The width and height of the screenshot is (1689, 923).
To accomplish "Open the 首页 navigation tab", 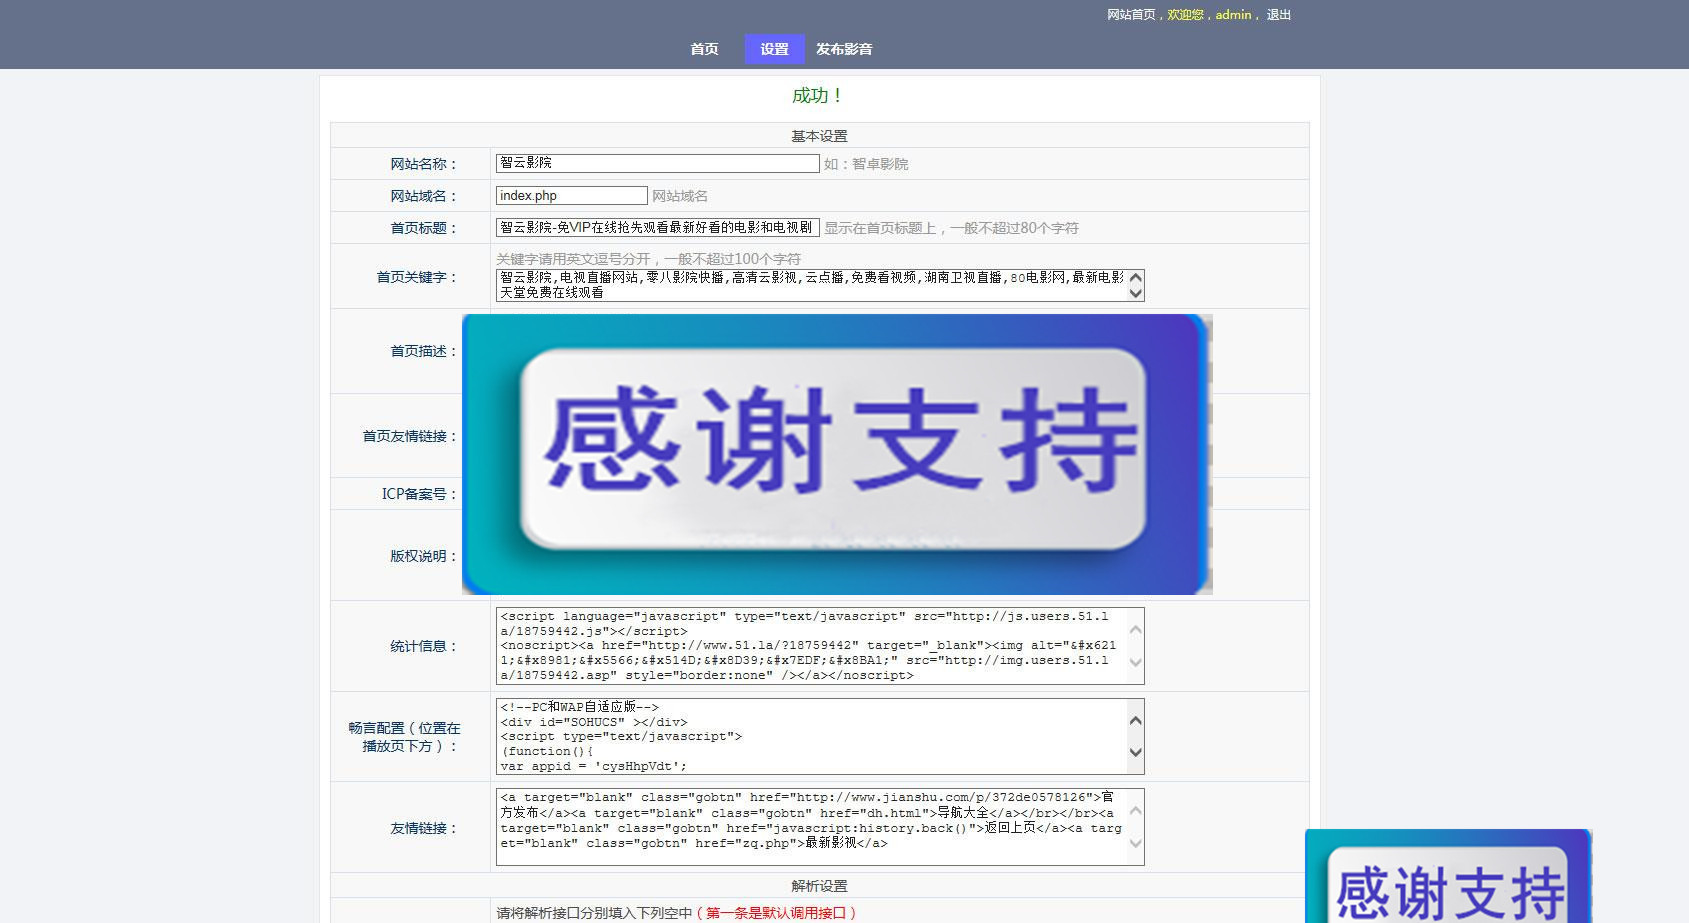I will (x=704, y=49).
